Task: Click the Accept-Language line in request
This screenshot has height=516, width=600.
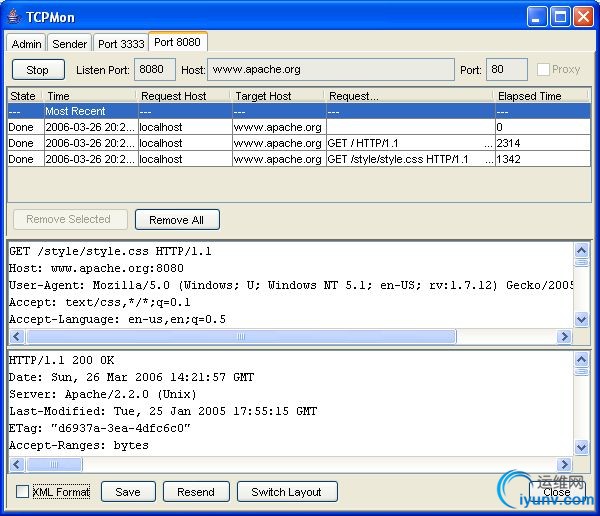Action: click(x=117, y=319)
